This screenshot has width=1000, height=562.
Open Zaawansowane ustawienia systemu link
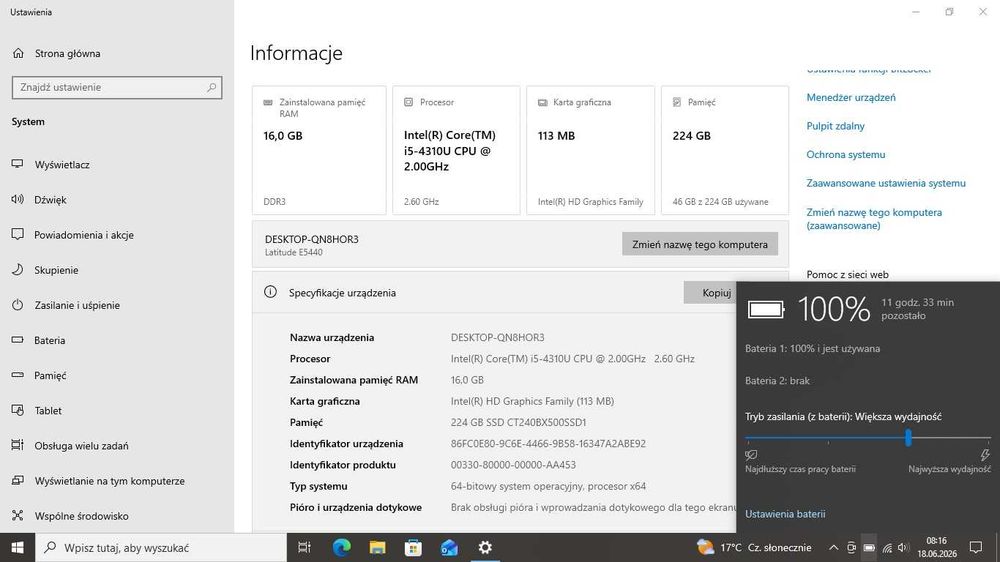pyautogui.click(x=886, y=184)
